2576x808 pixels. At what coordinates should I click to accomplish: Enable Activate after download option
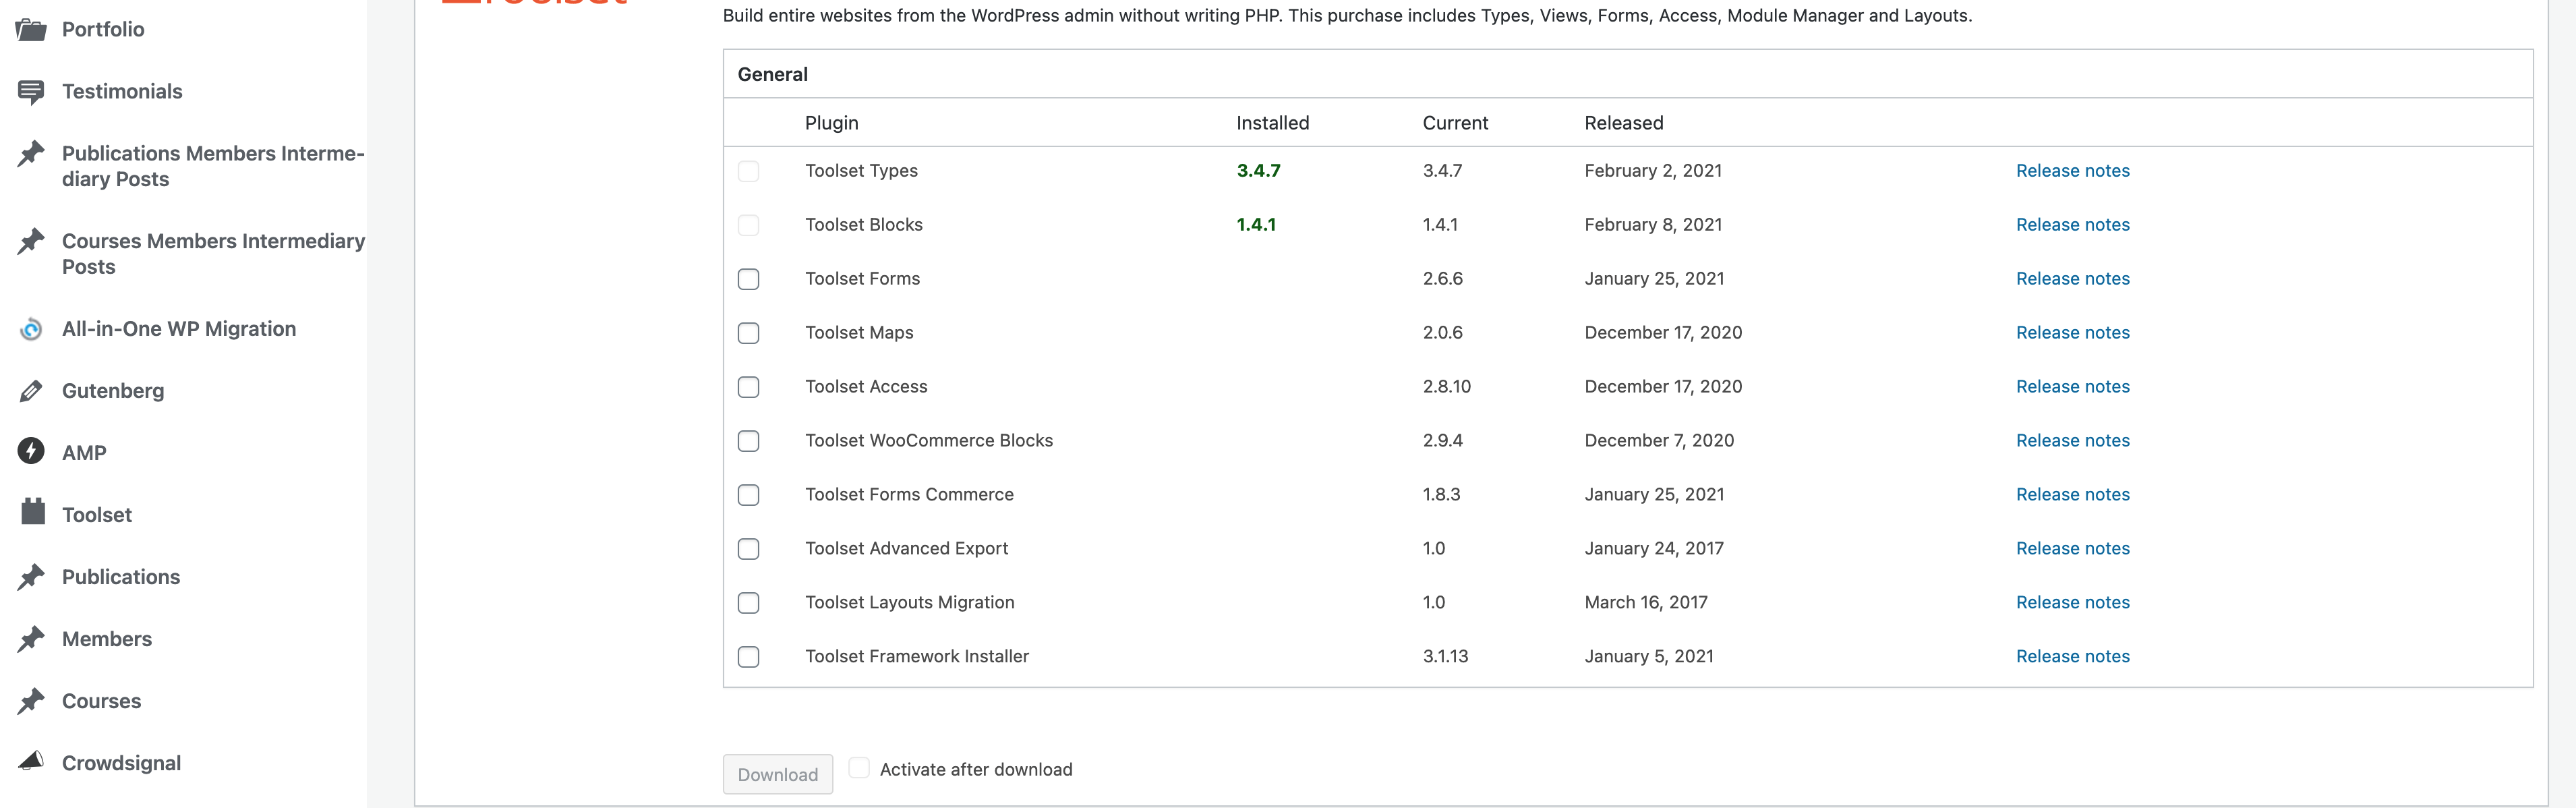(x=859, y=768)
